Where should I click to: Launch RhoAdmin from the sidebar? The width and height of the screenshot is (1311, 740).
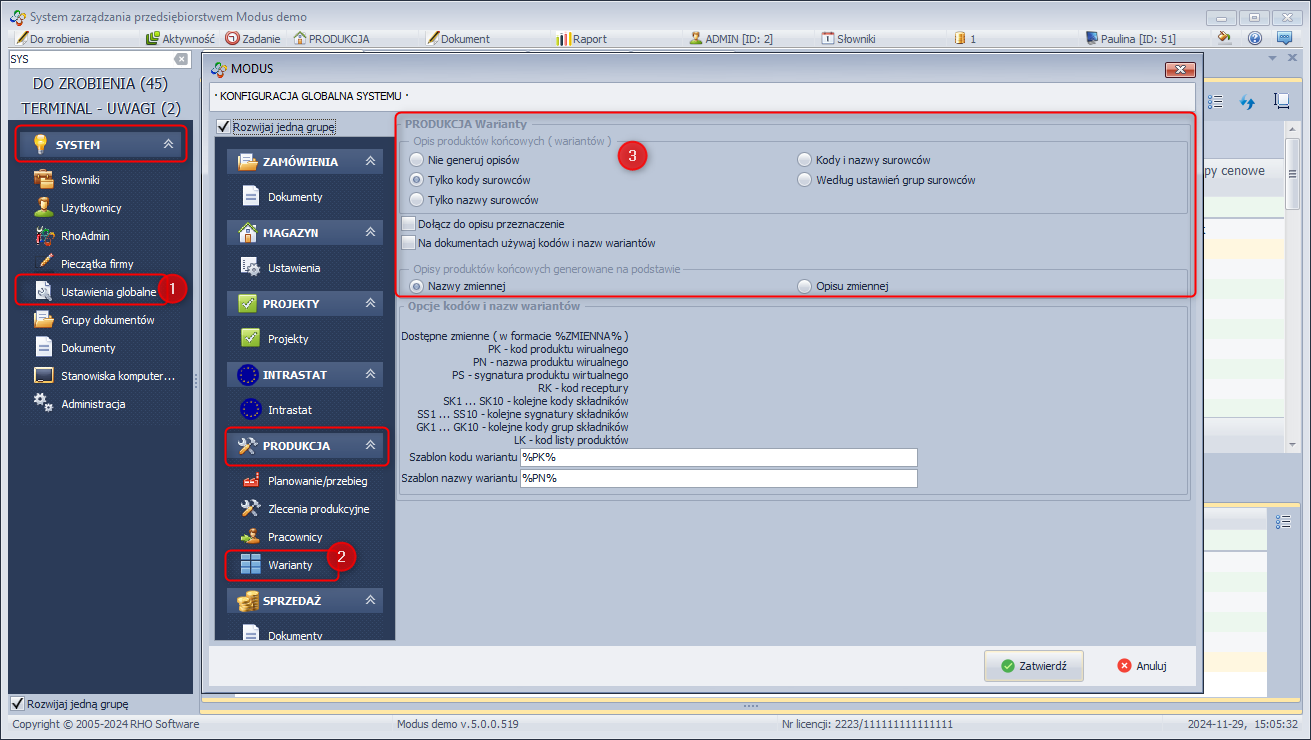click(86, 236)
